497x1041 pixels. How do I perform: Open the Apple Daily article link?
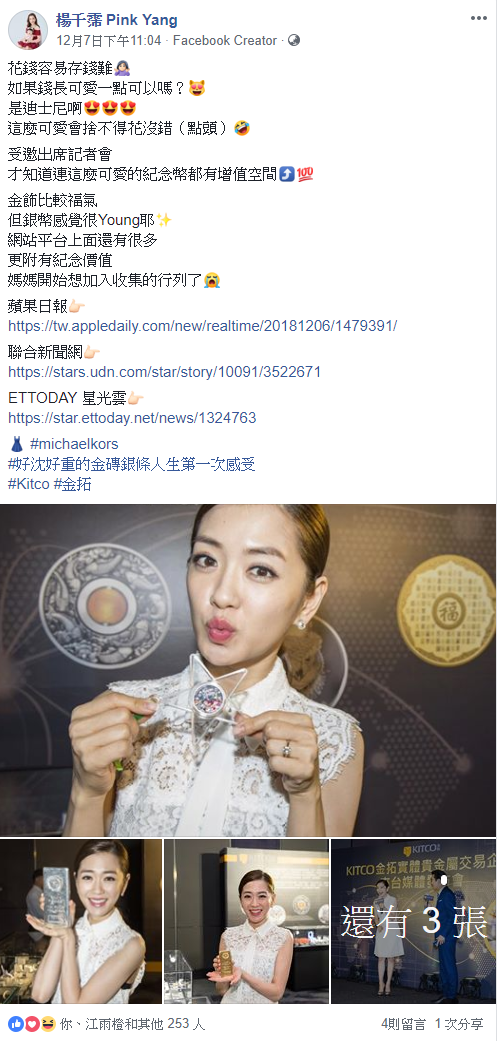click(202, 326)
